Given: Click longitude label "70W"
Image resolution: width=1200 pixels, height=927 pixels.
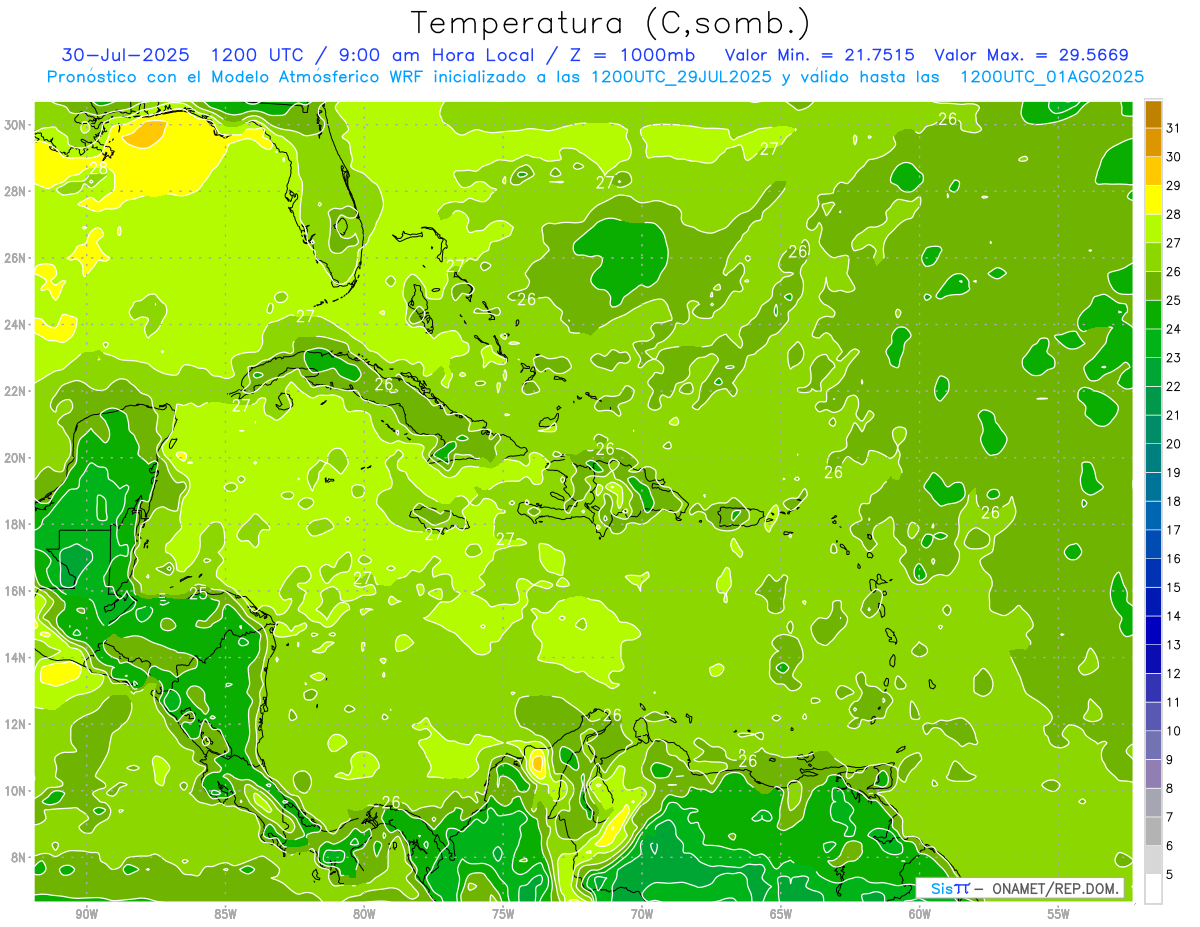Looking at the screenshot, I should (x=642, y=914).
